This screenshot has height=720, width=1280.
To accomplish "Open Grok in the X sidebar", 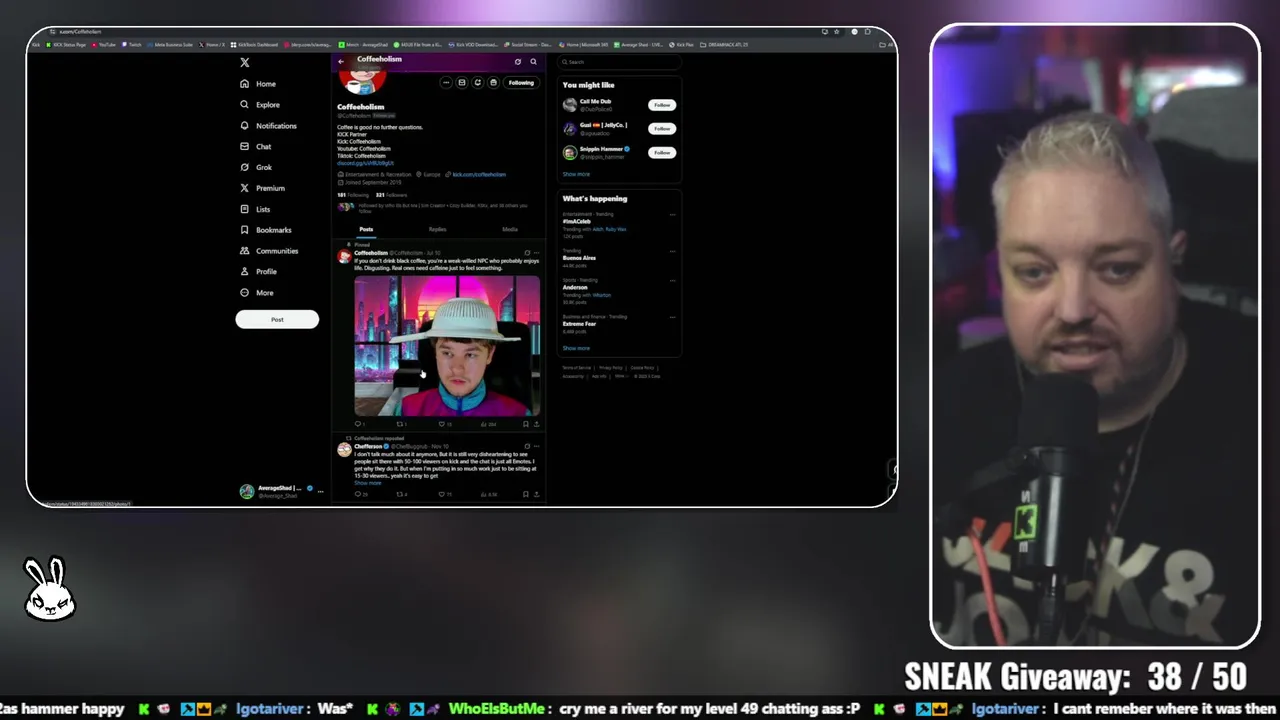I will coord(256,168).
